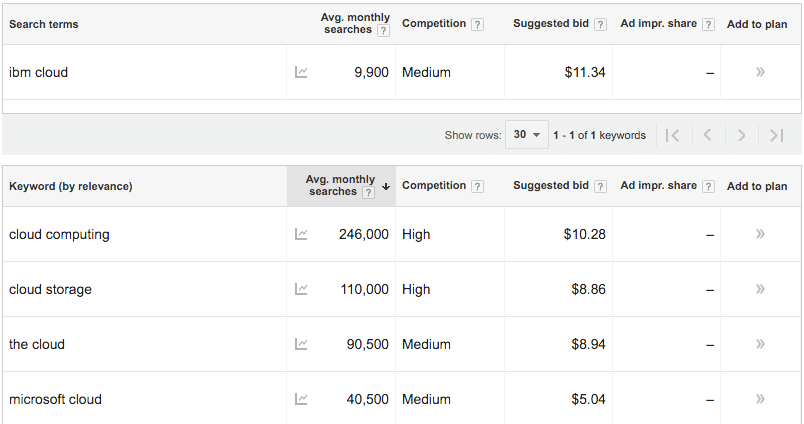Select the ibm cloud search term
The height and width of the screenshot is (424, 804).
point(38,72)
